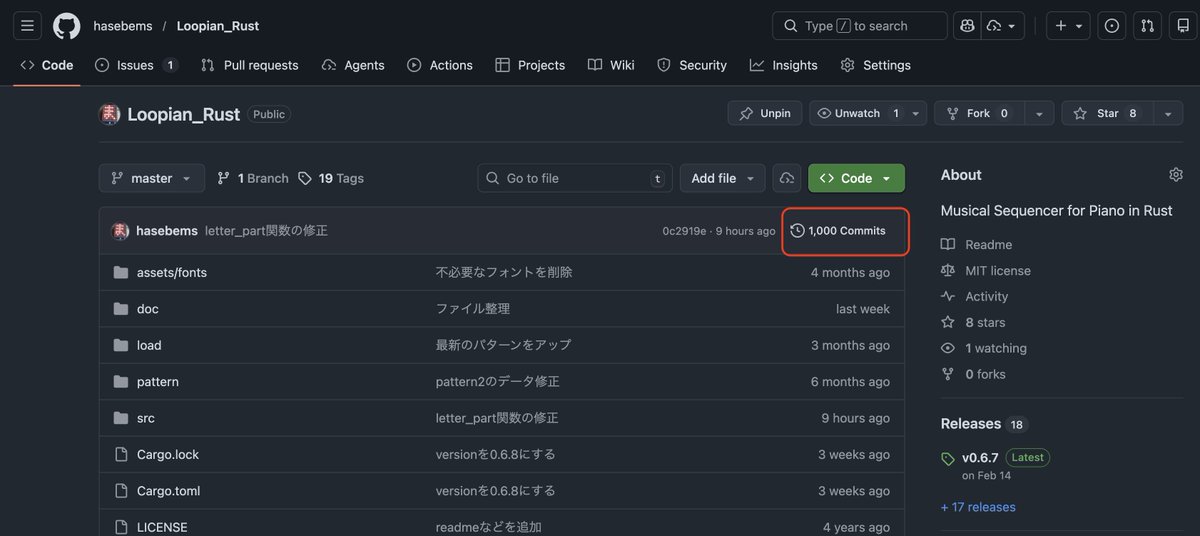The height and width of the screenshot is (536, 1200).
Task: Click the cloud download icon next to Add file
Action: 787,178
